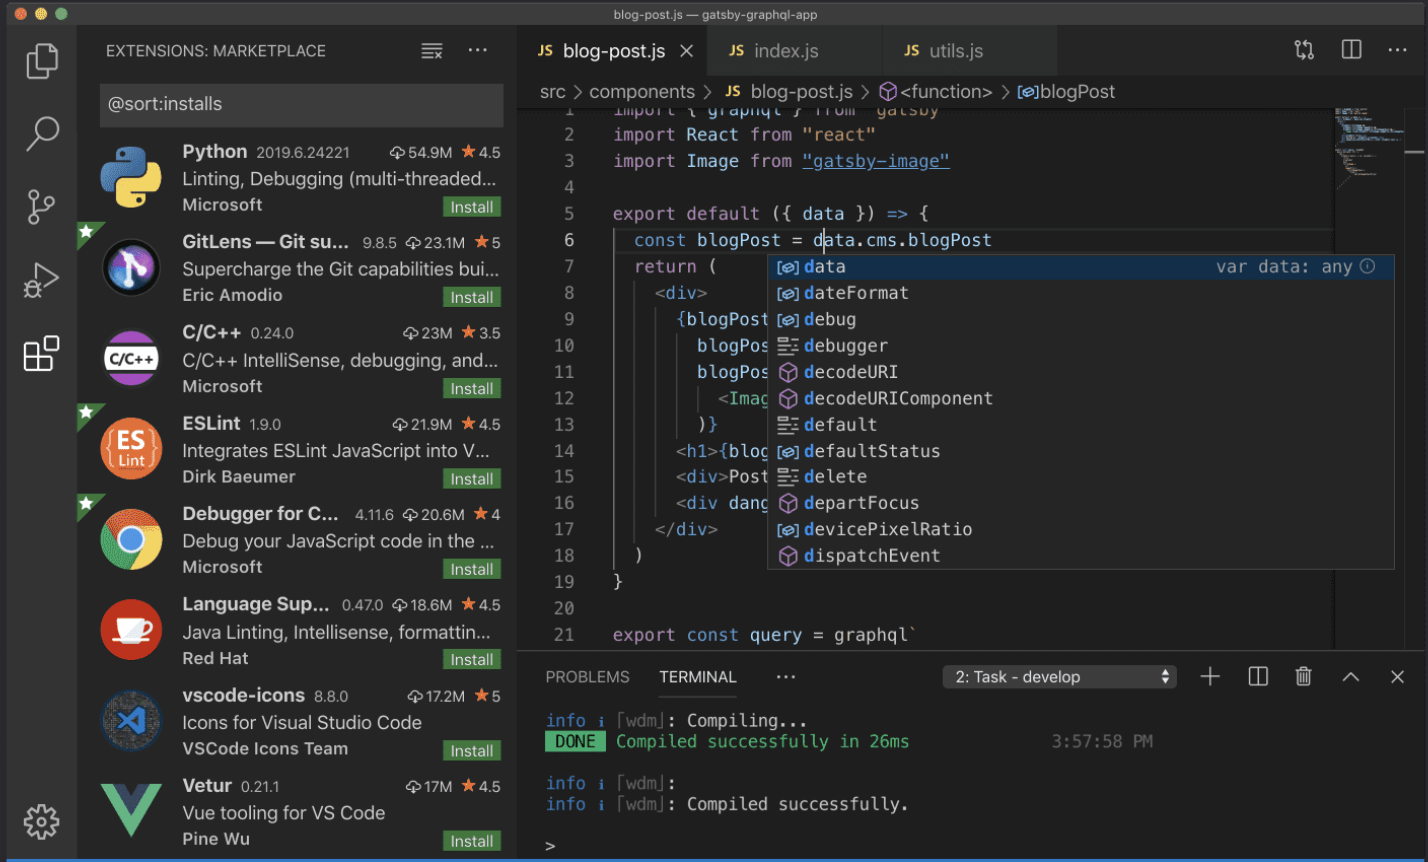The height and width of the screenshot is (862, 1428).
Task: Click the GitLens extension icon
Action: click(x=131, y=267)
